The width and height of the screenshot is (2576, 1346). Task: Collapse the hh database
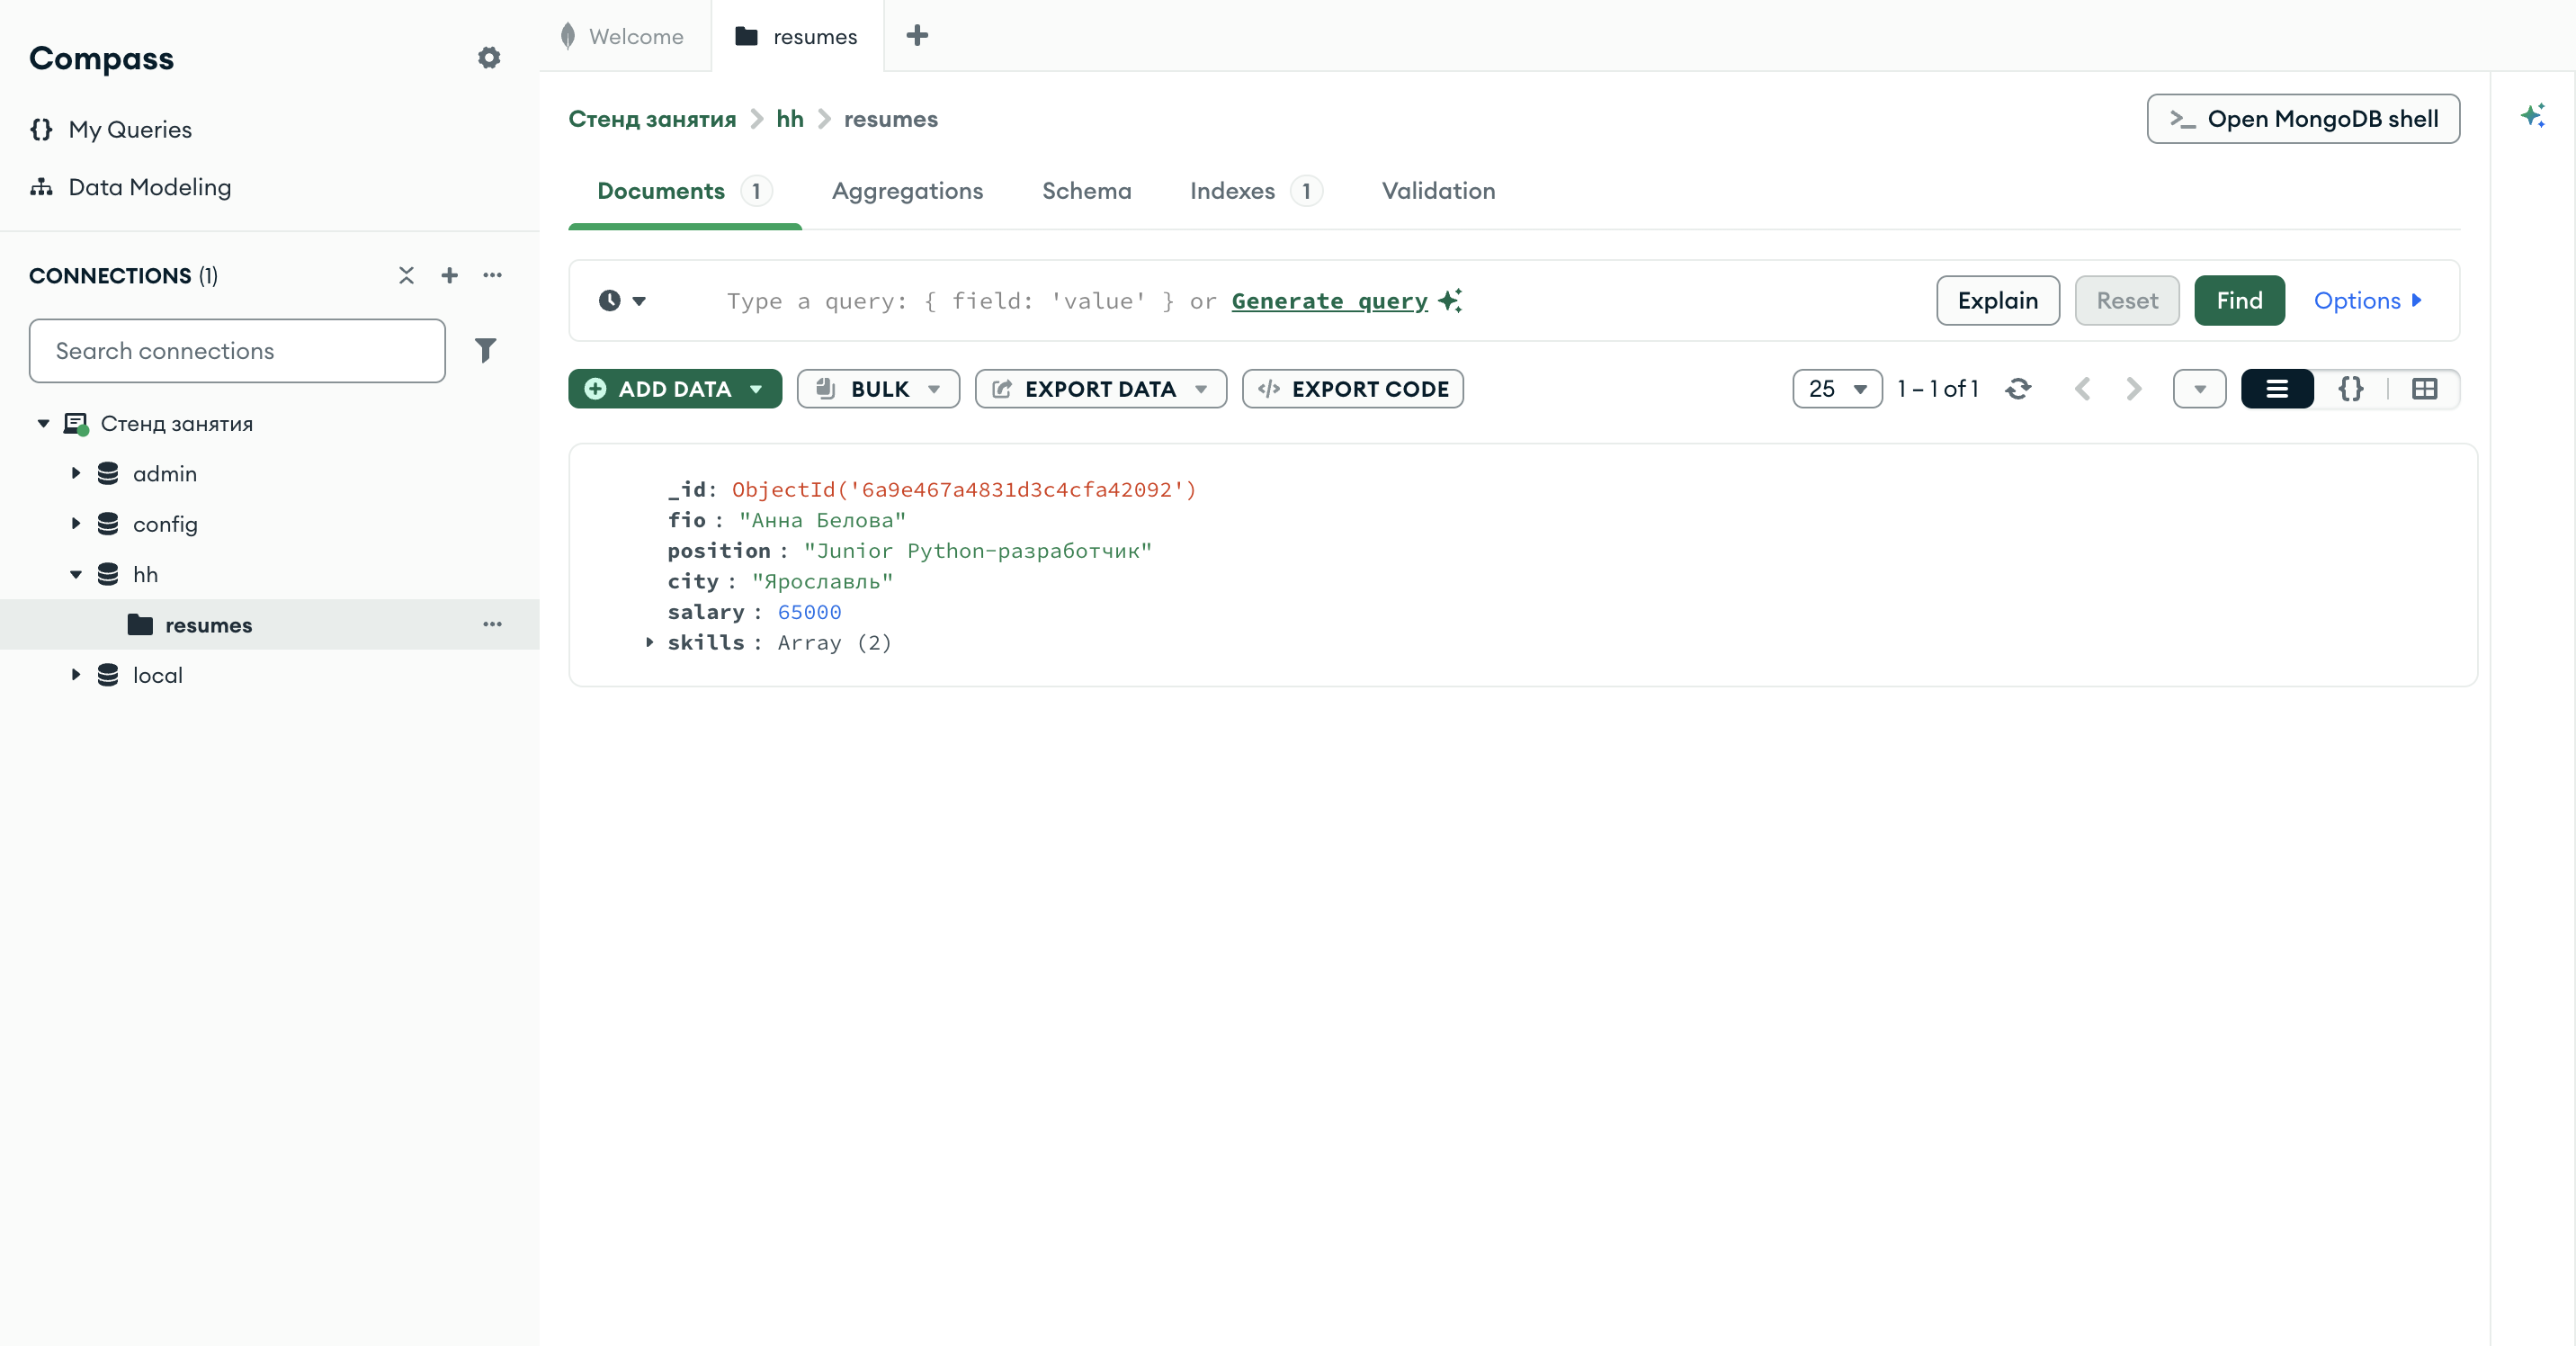click(x=76, y=574)
